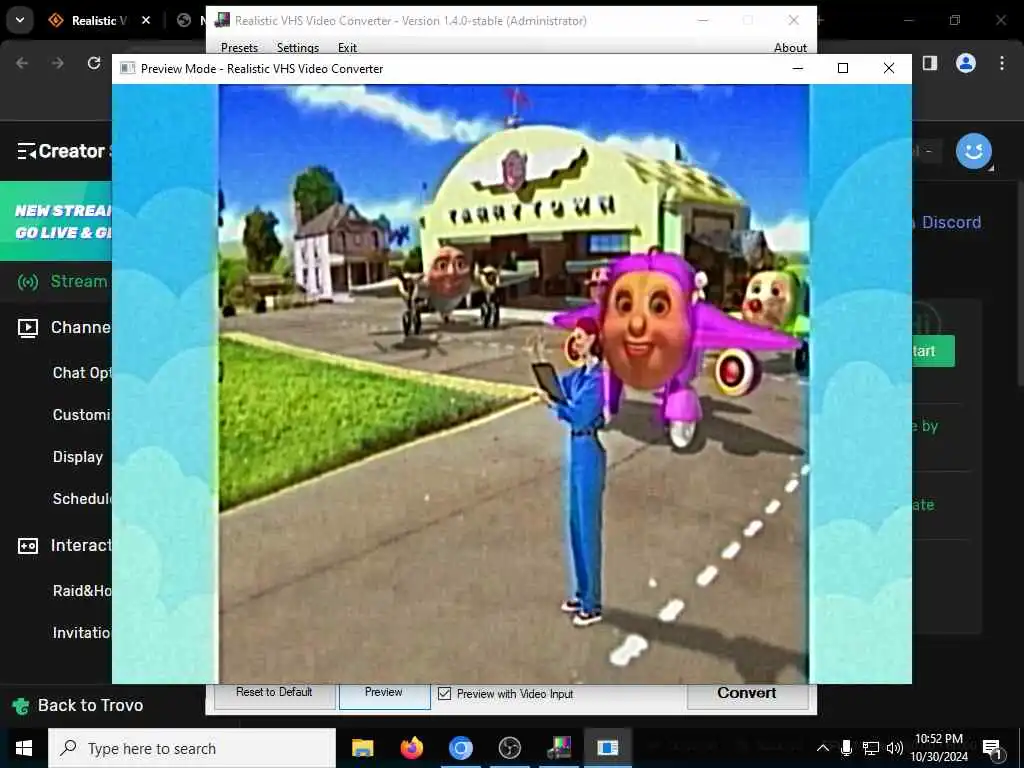Click the Reset to Default button
Screen dimensions: 1024x768
(x=274, y=692)
